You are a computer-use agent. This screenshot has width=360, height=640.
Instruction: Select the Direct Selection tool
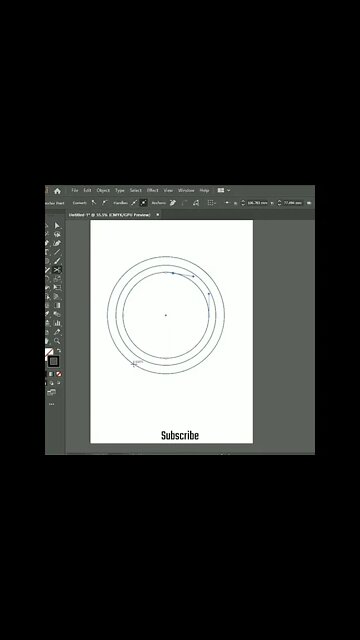[57, 226]
